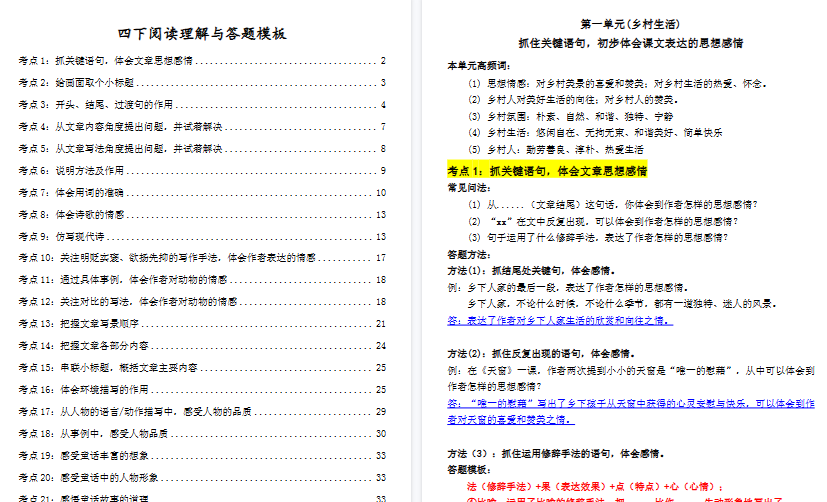The height and width of the screenshot is (502, 827).
Task: Click item (4) 乡村生活：悠闲自在、无拘无束
Action: 595,132
